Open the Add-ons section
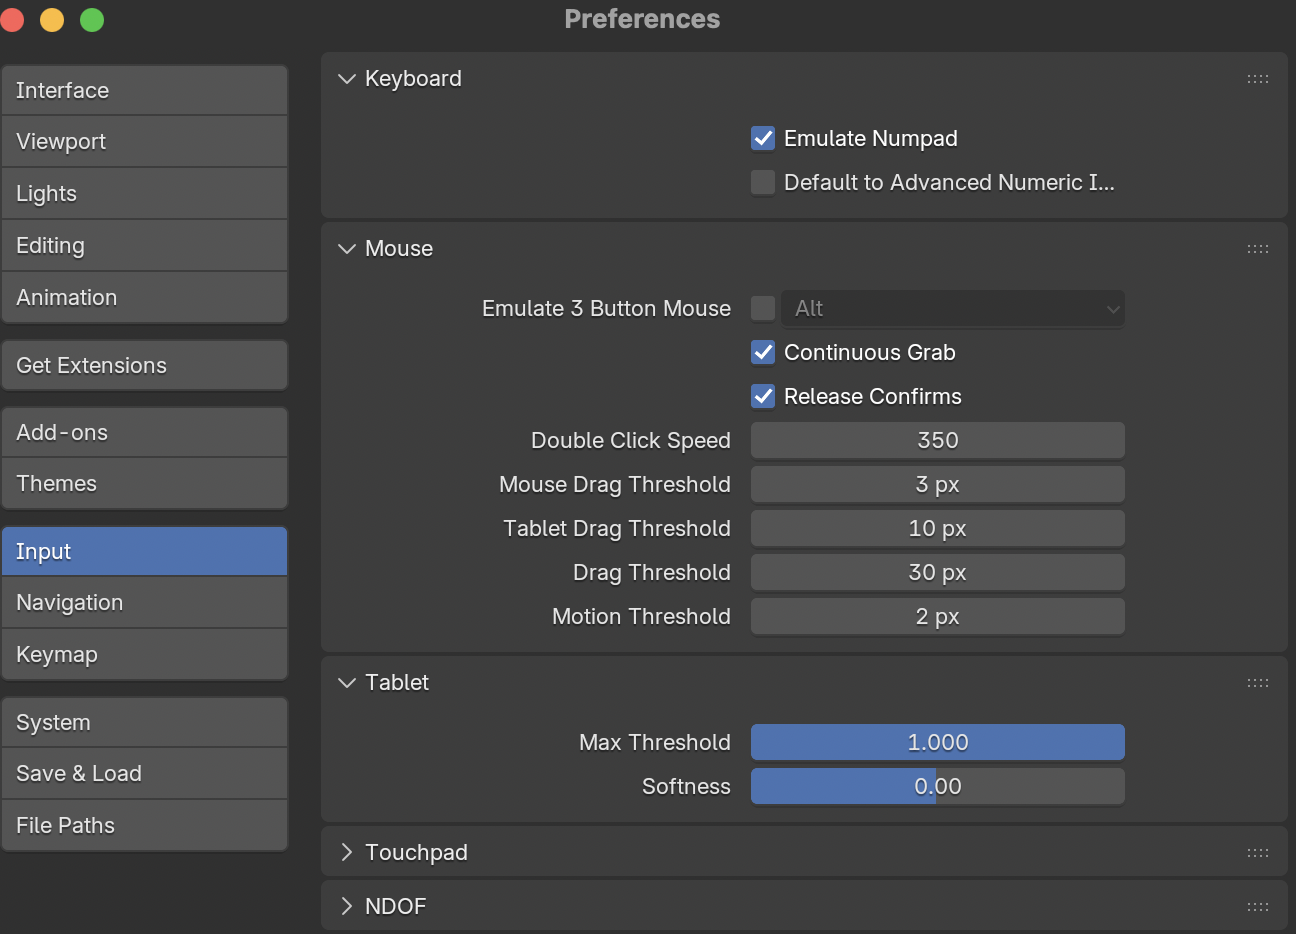 [x=144, y=433]
